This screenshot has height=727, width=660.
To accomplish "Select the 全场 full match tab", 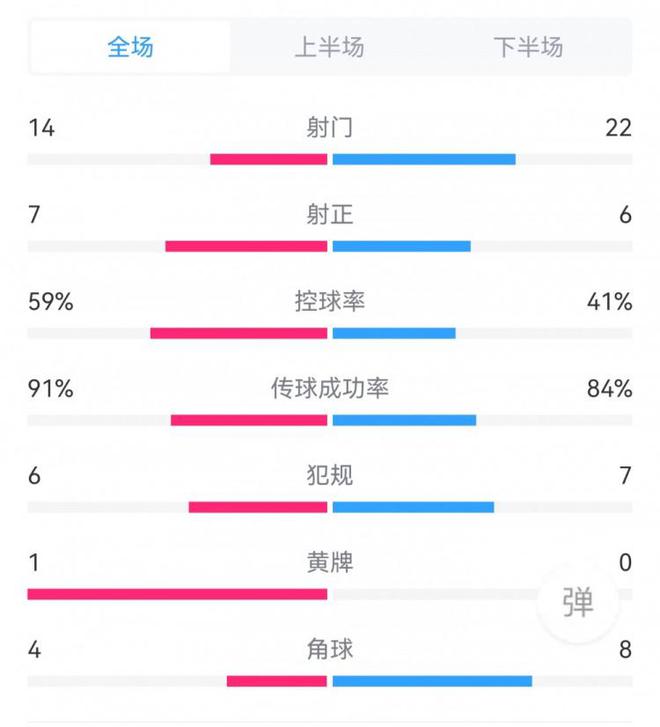I will tap(131, 47).
